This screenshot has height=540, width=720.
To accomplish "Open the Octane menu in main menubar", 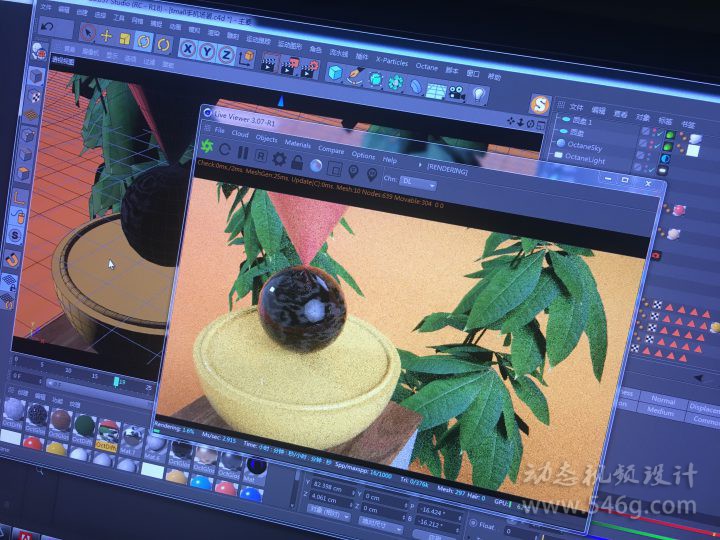I will click(x=426, y=67).
